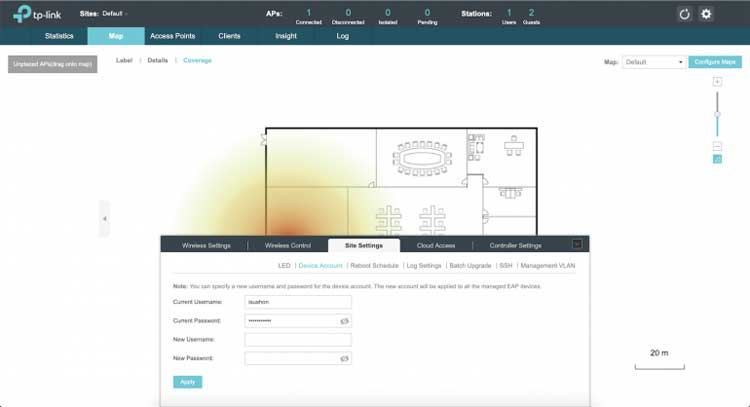Switch to the Wireless Control tab

click(x=288, y=245)
